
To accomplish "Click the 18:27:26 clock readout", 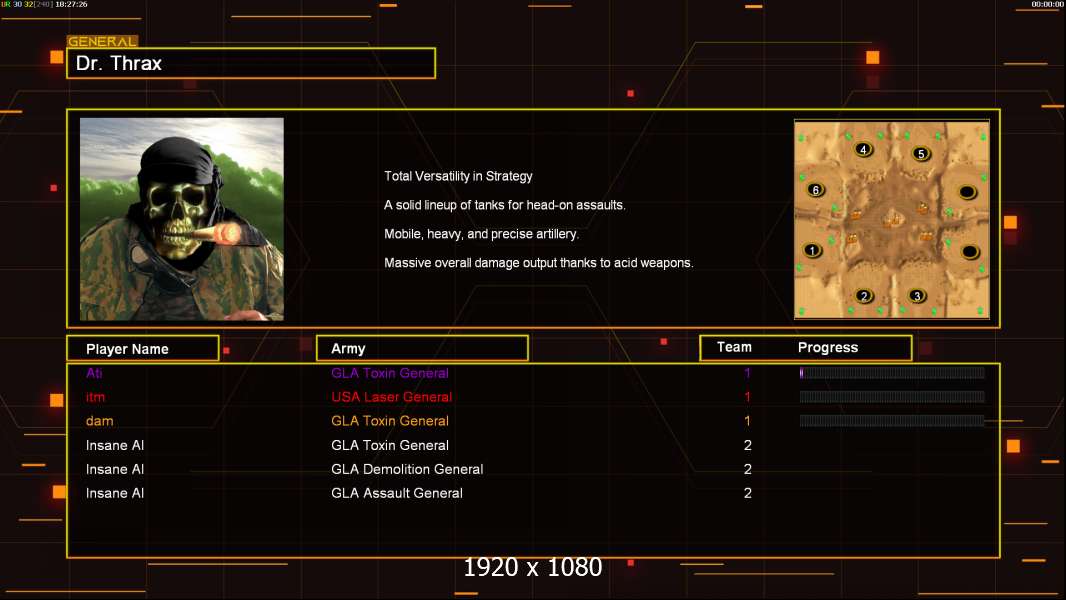I will point(71,4).
